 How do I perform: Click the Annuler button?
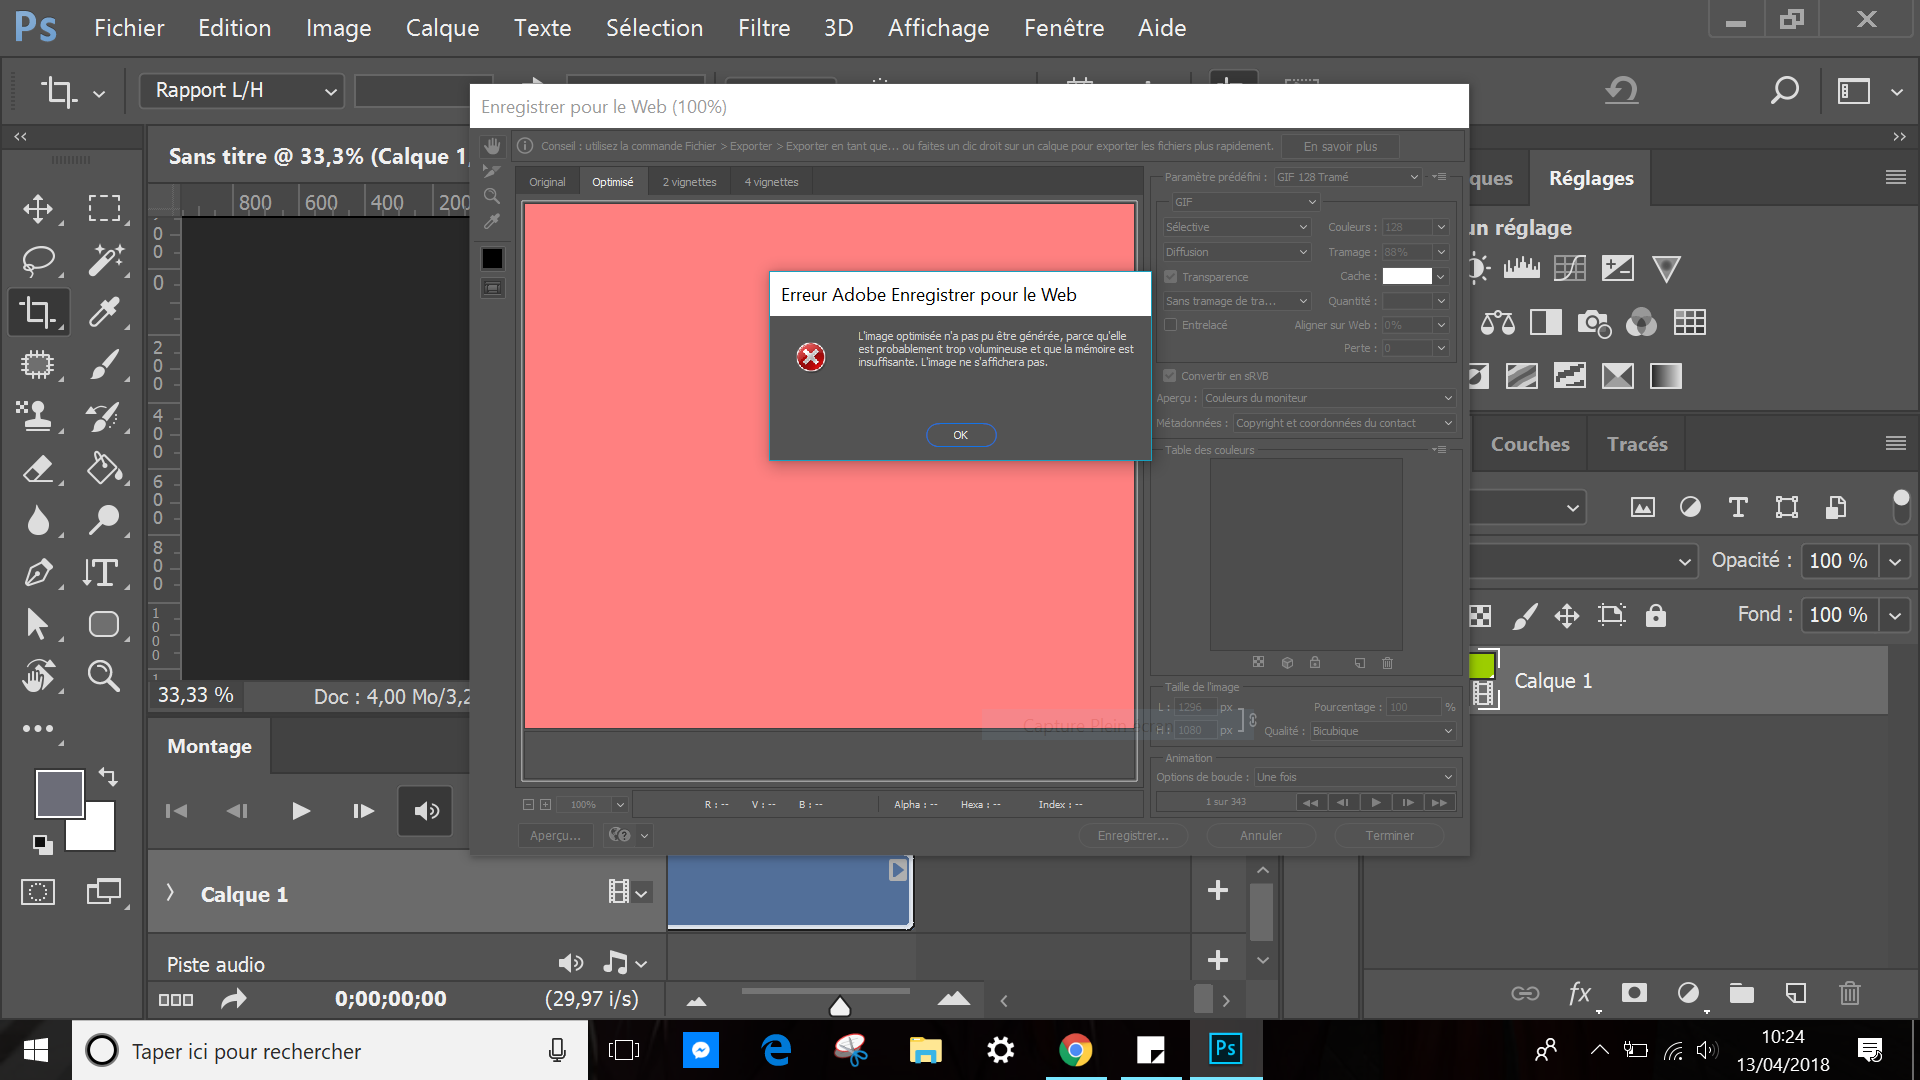[x=1261, y=835]
